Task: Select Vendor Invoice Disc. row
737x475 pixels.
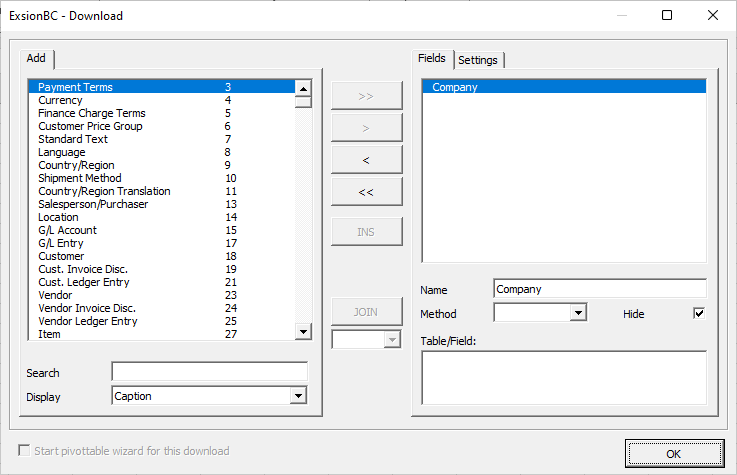Action: click(162, 308)
